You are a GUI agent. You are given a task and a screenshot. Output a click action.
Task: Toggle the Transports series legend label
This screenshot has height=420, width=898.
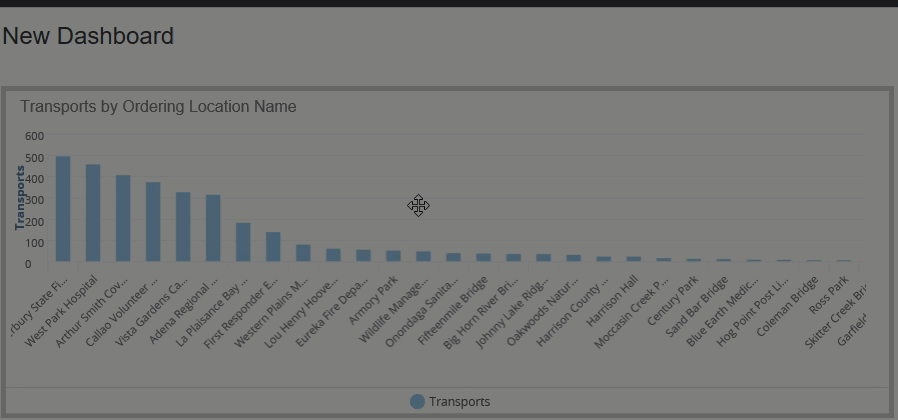coord(459,402)
